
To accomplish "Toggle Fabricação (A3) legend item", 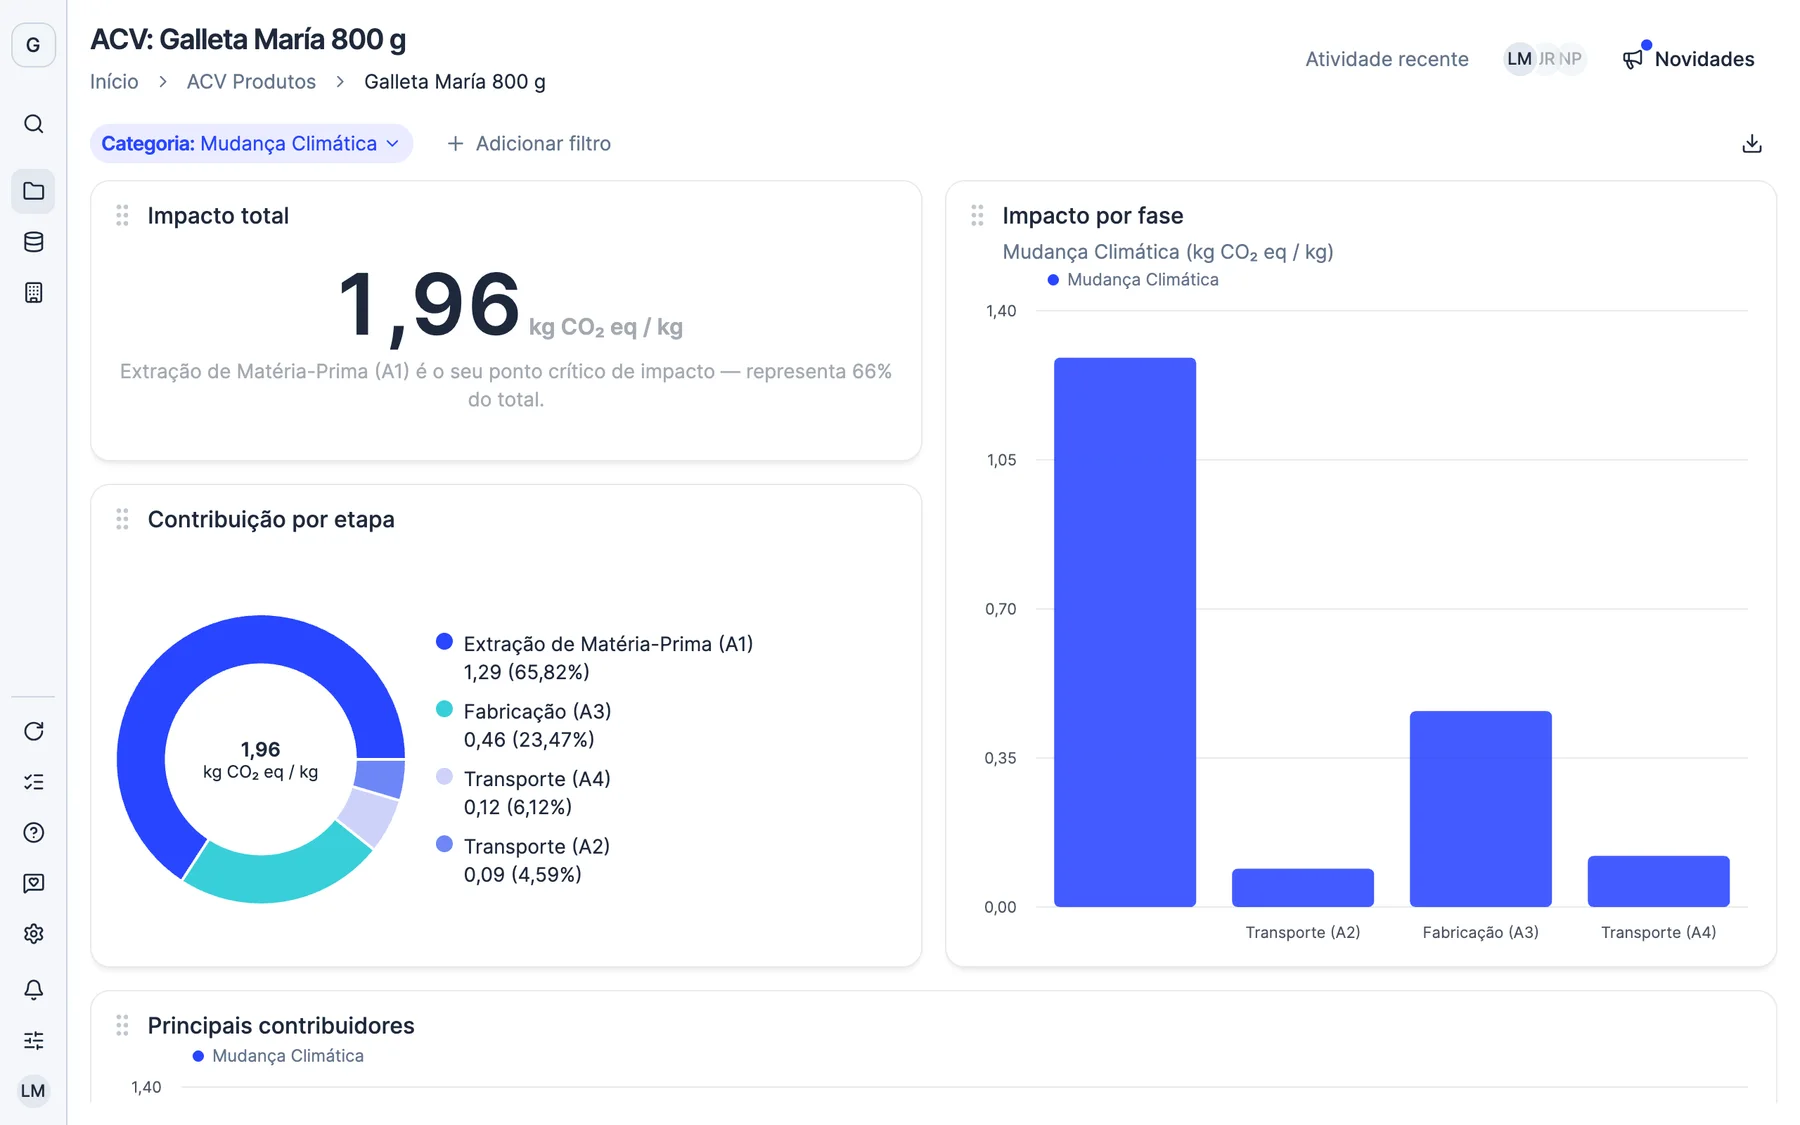I will 524,725.
